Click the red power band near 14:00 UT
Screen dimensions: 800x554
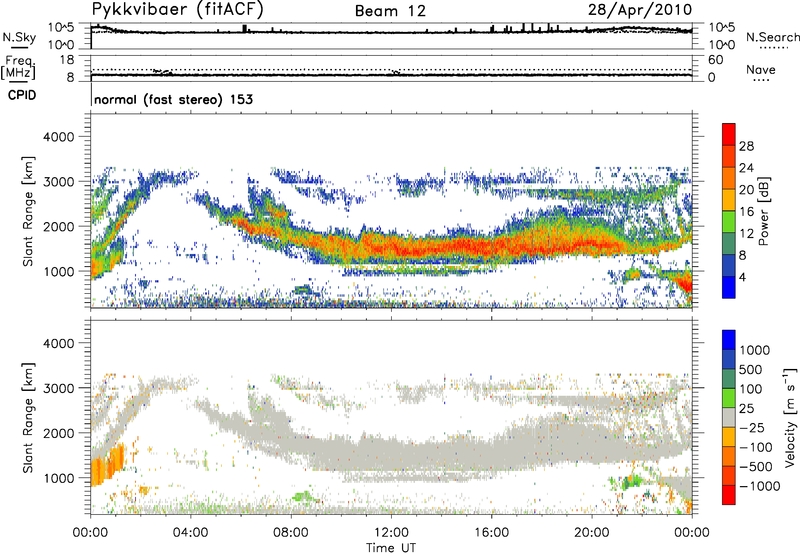pos(441,248)
